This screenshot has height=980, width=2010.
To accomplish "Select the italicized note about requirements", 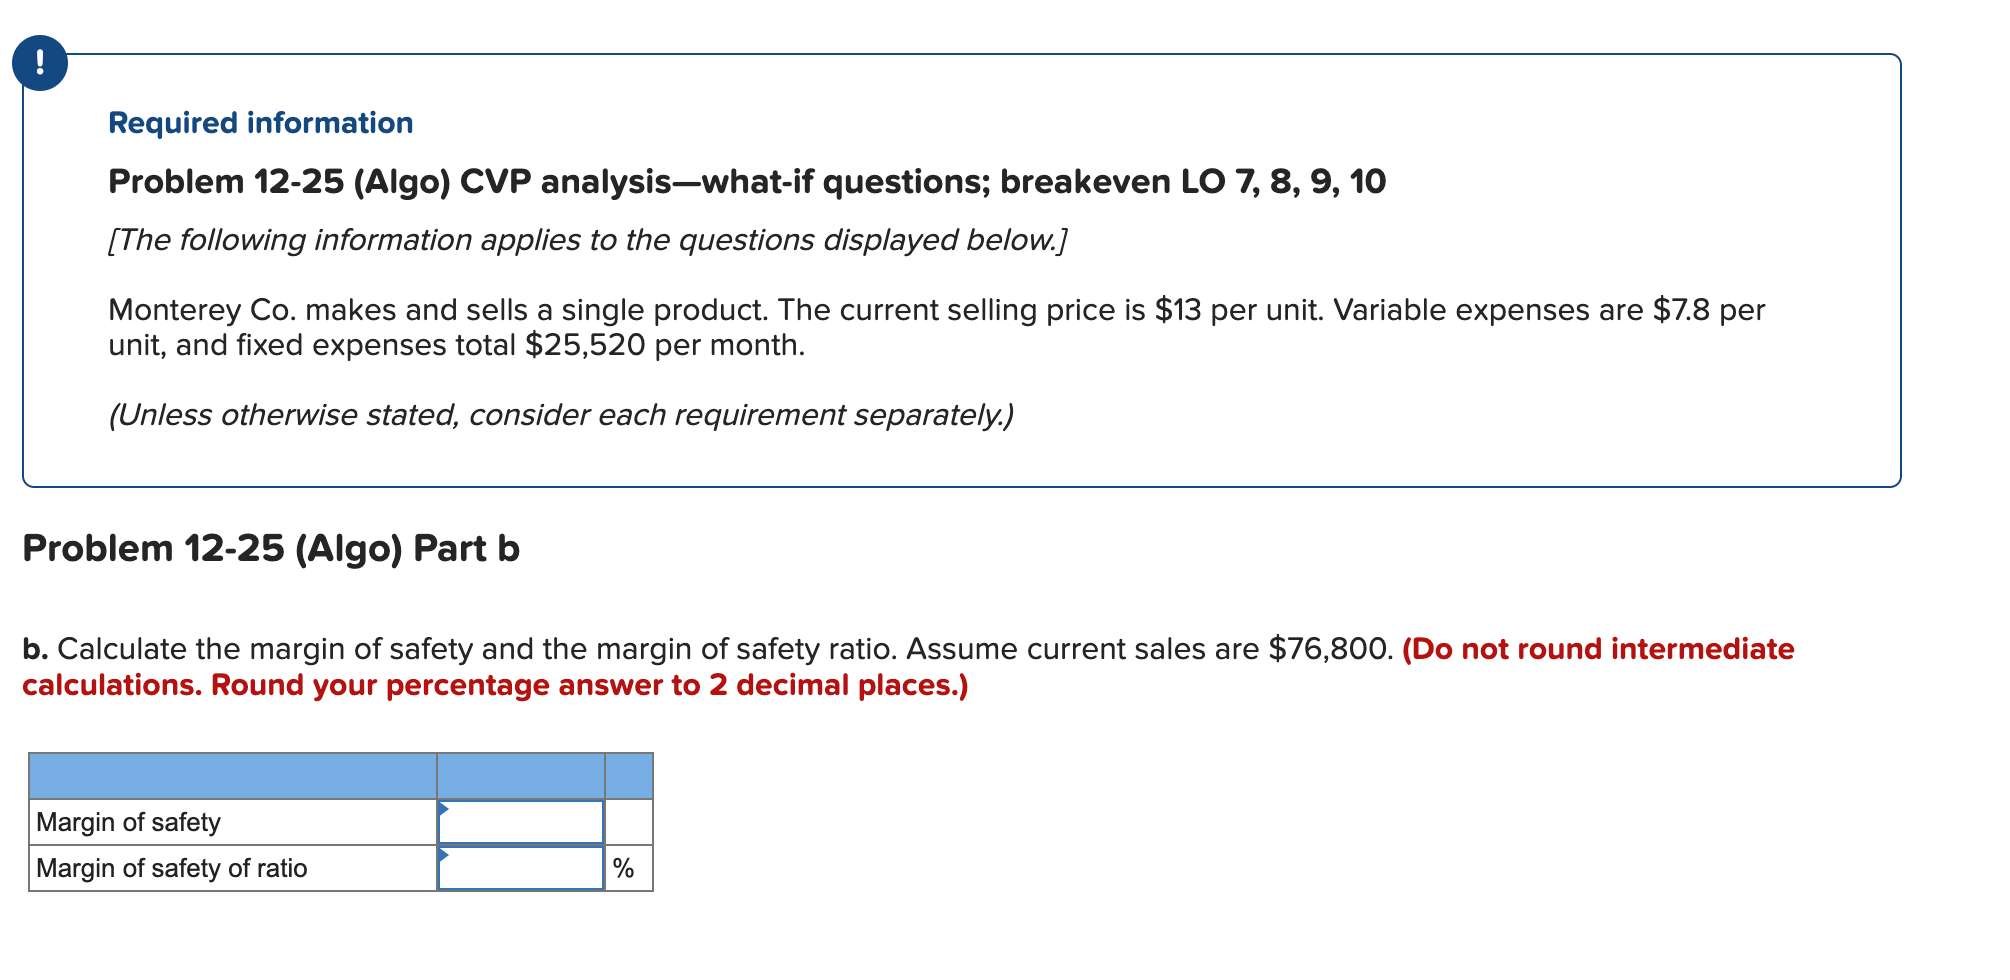I will (x=562, y=414).
